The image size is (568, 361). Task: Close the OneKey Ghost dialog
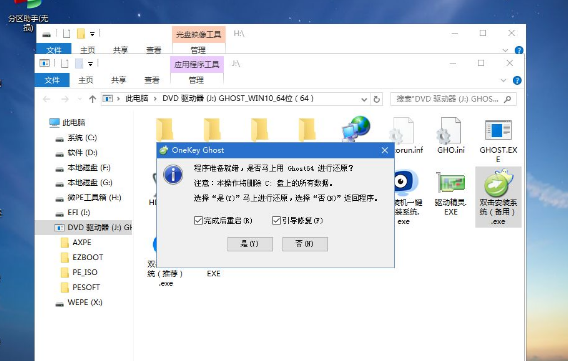(385, 150)
